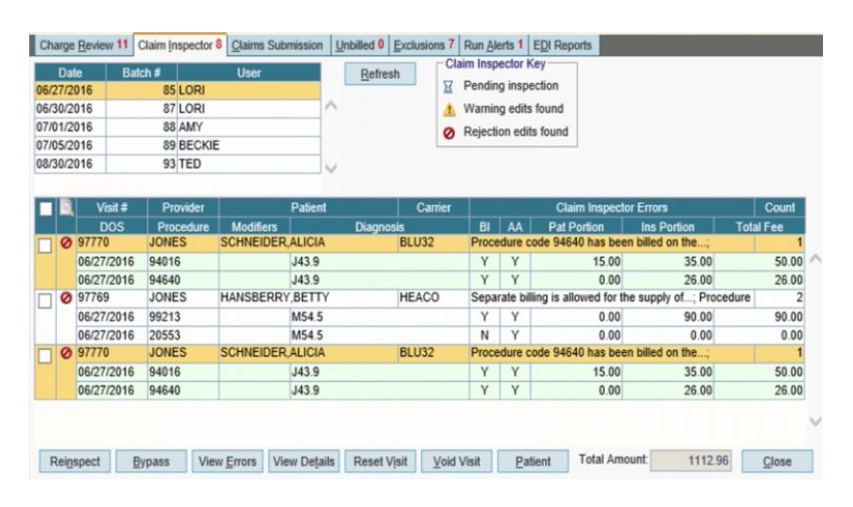Viewport: 853px width, 507px height.
Task: Check the box for visit 97769 HANSBERRY
Action: pyautogui.click(x=45, y=301)
